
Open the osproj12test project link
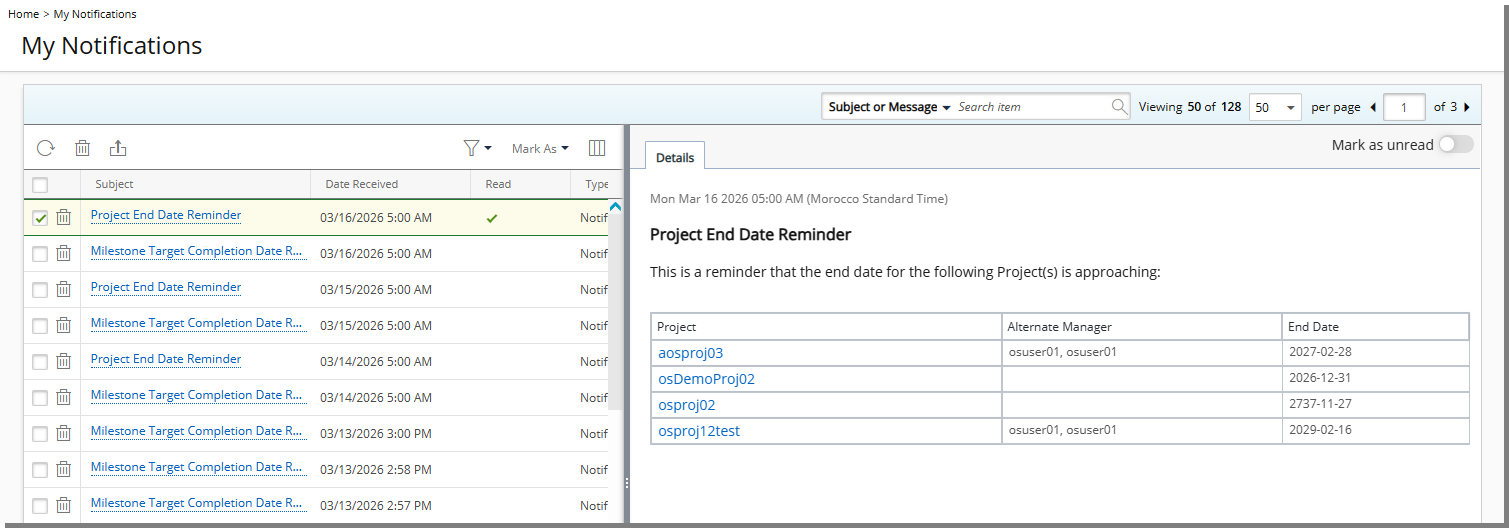[x=698, y=431]
